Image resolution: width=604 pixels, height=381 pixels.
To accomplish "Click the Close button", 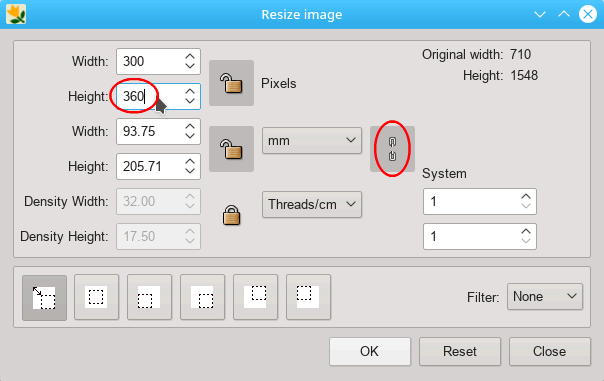I will pos(550,351).
